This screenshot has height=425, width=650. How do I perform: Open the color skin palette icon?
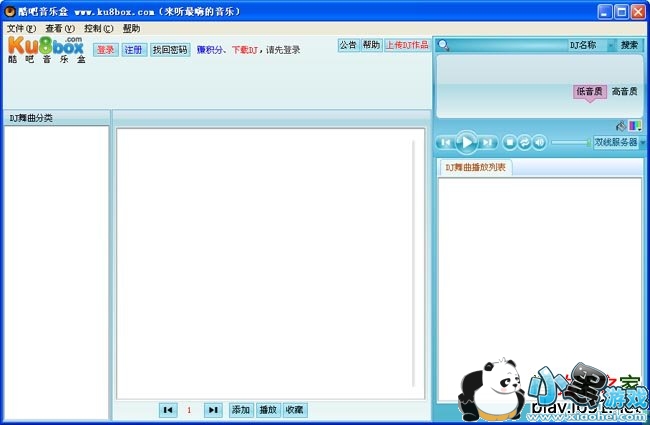(x=635, y=125)
